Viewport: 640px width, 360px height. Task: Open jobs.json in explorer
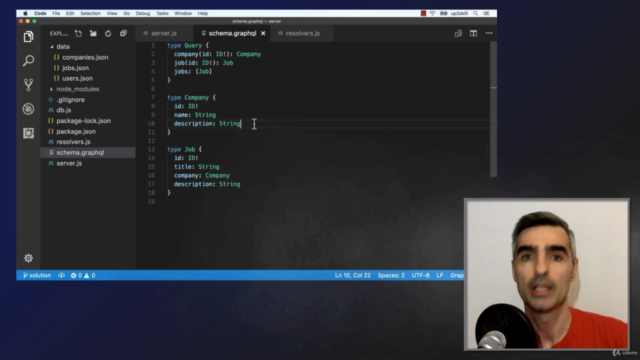point(76,68)
